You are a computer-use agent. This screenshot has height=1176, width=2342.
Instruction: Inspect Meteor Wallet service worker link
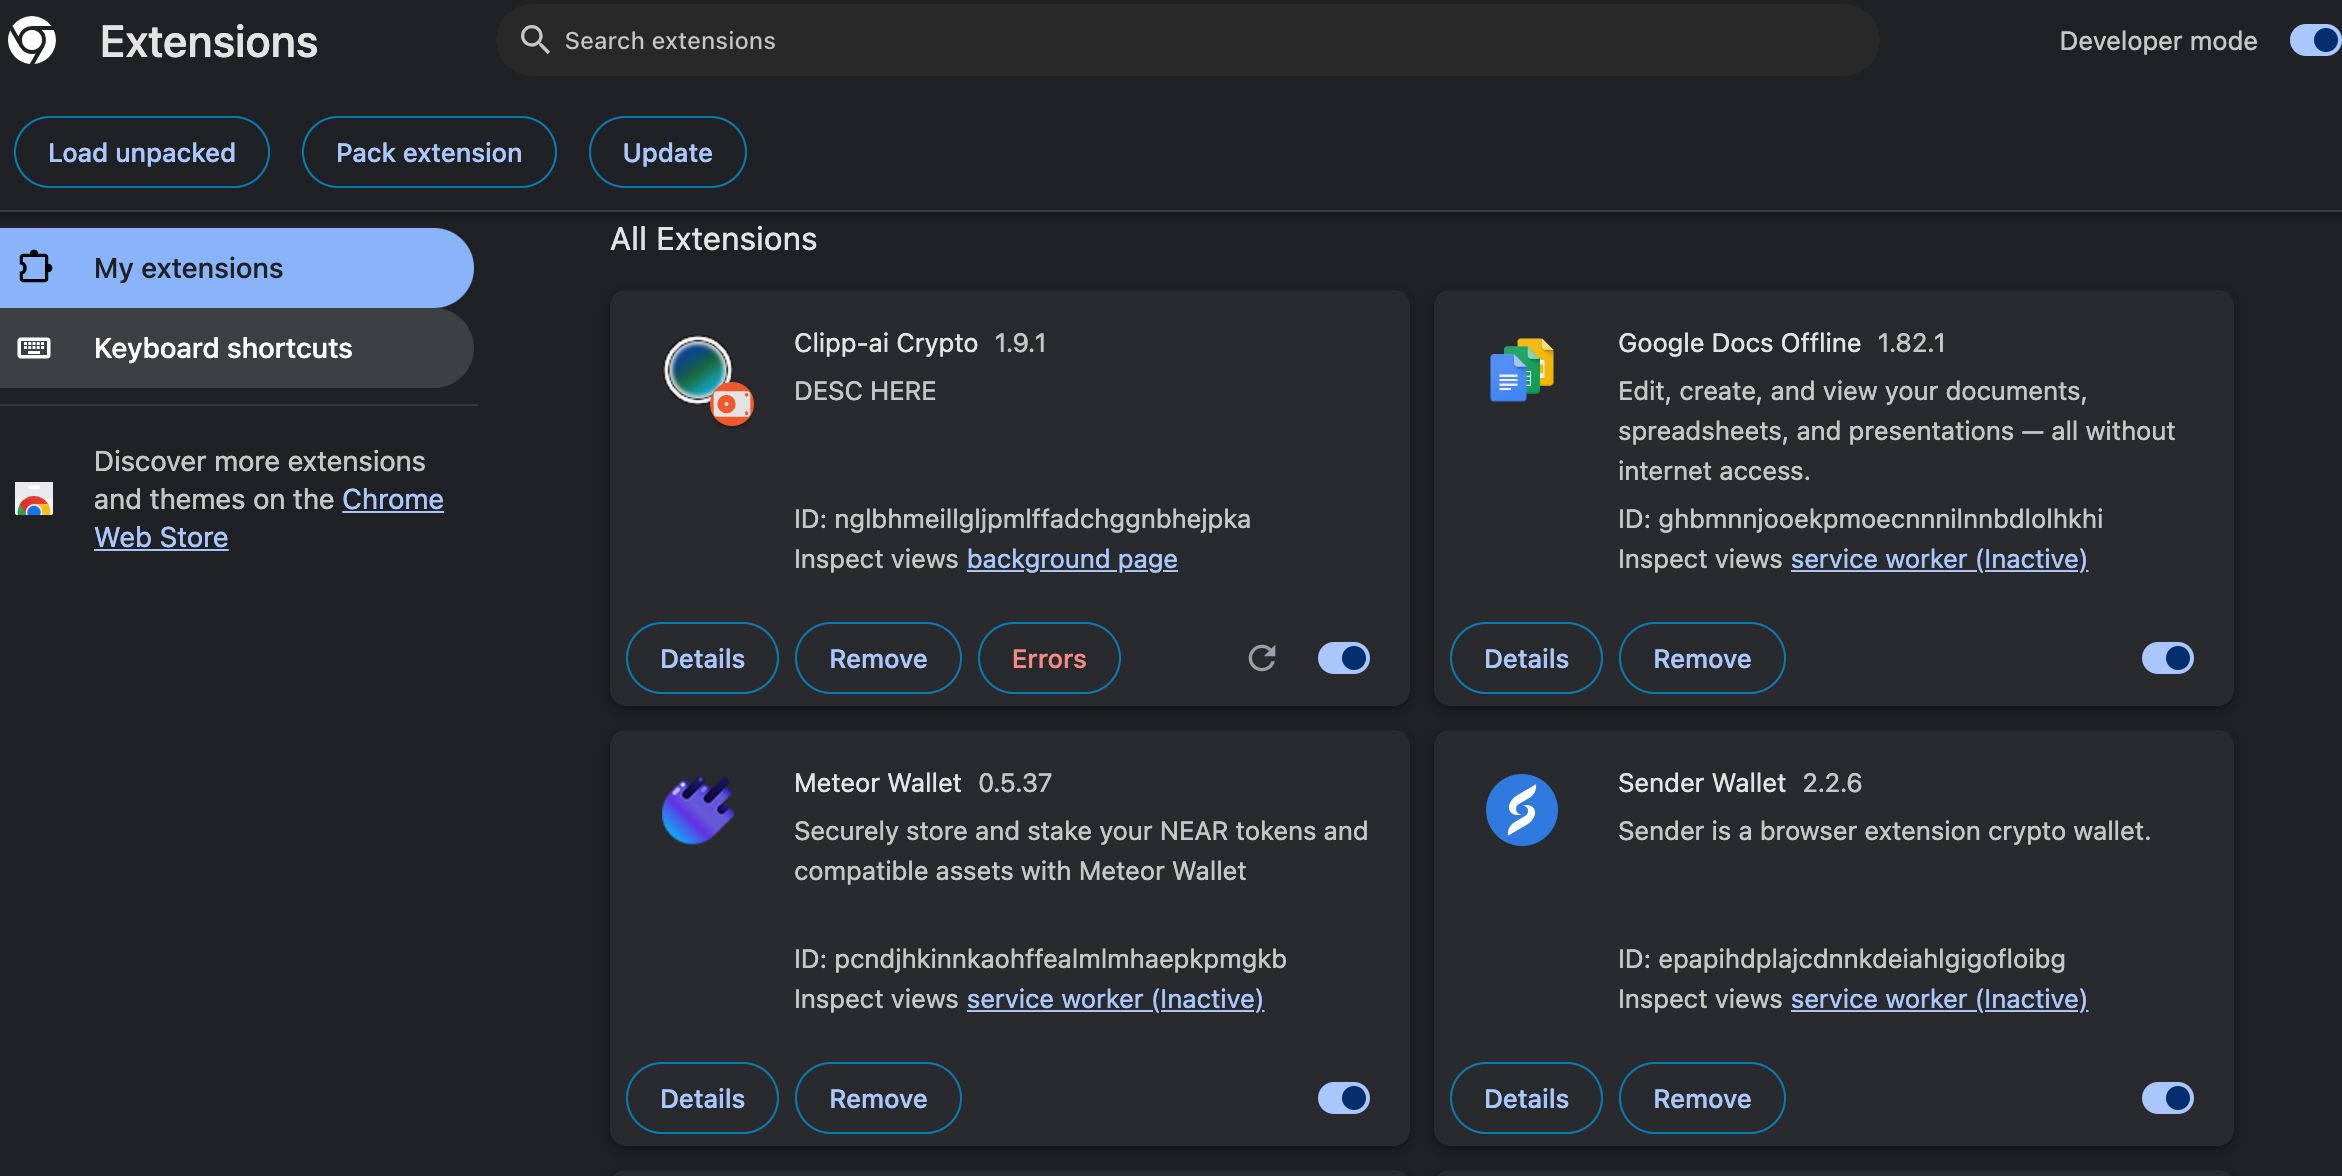tap(1115, 999)
